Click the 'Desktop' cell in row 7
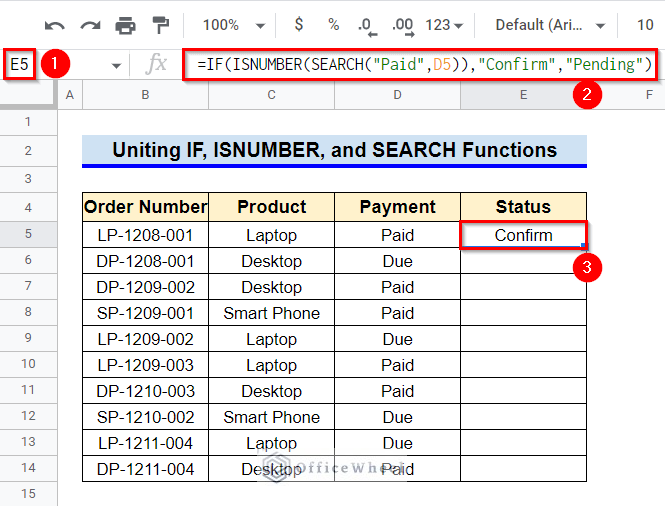Viewport: 665px width, 506px height. 271,287
